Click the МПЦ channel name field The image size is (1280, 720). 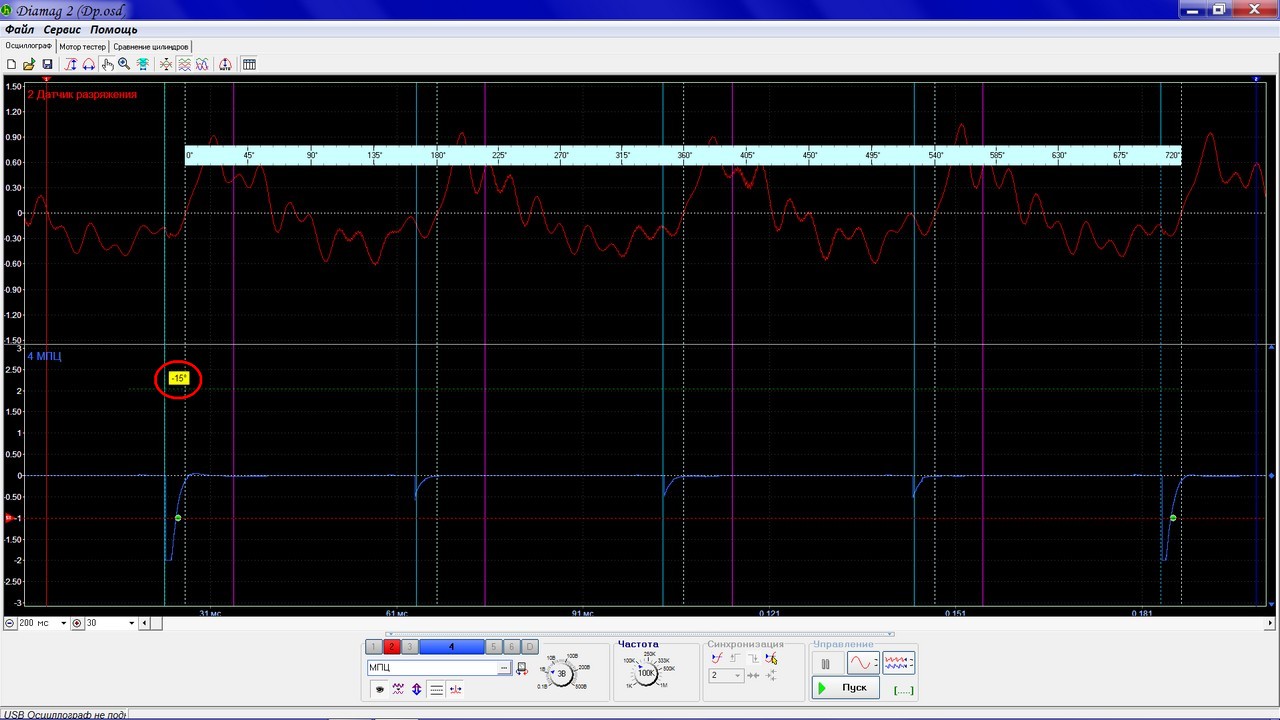pyautogui.click(x=433, y=668)
